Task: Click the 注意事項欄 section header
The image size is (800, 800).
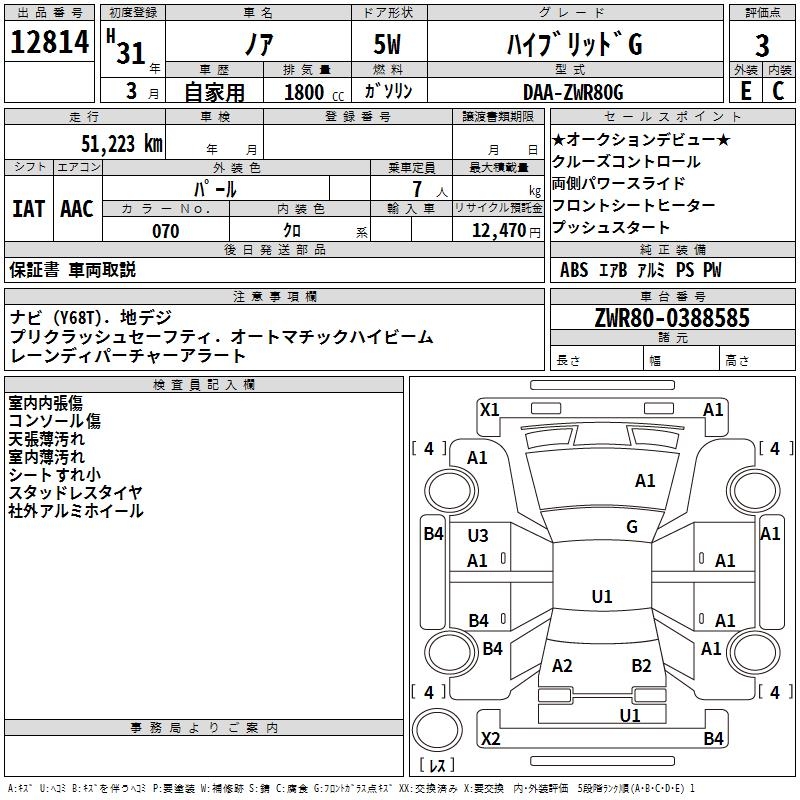Action: [275, 296]
